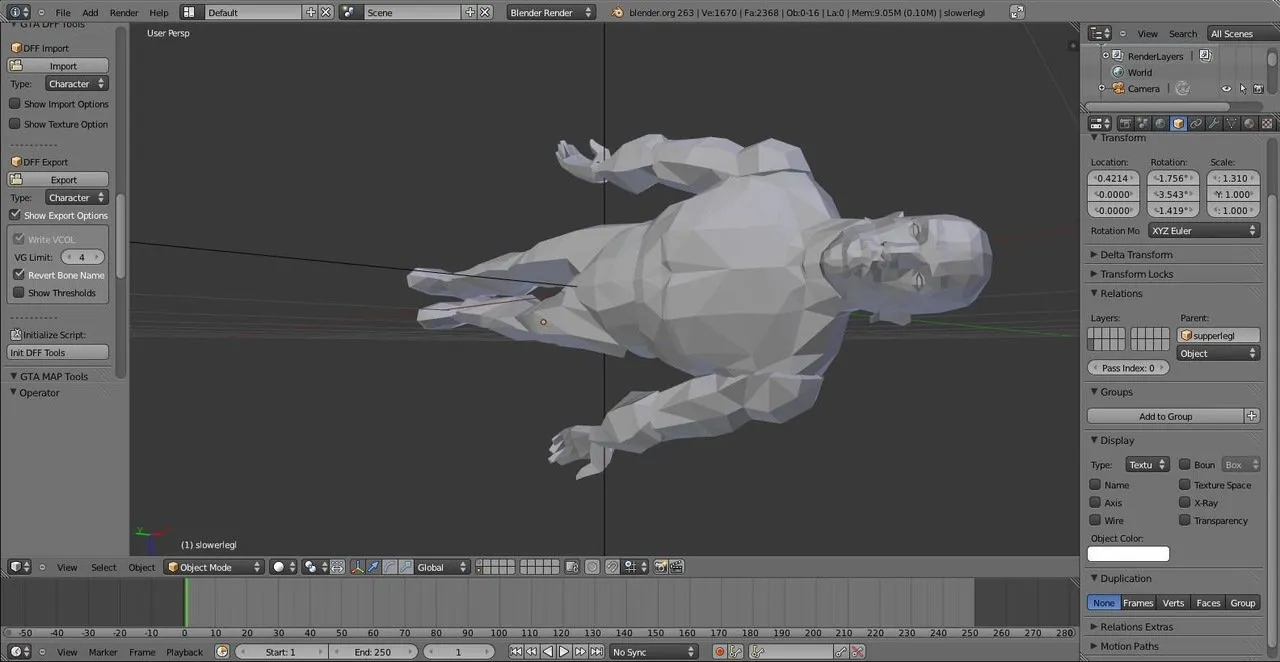The width and height of the screenshot is (1280, 662).
Task: Open the Global orientation dropdown
Action: coord(442,567)
